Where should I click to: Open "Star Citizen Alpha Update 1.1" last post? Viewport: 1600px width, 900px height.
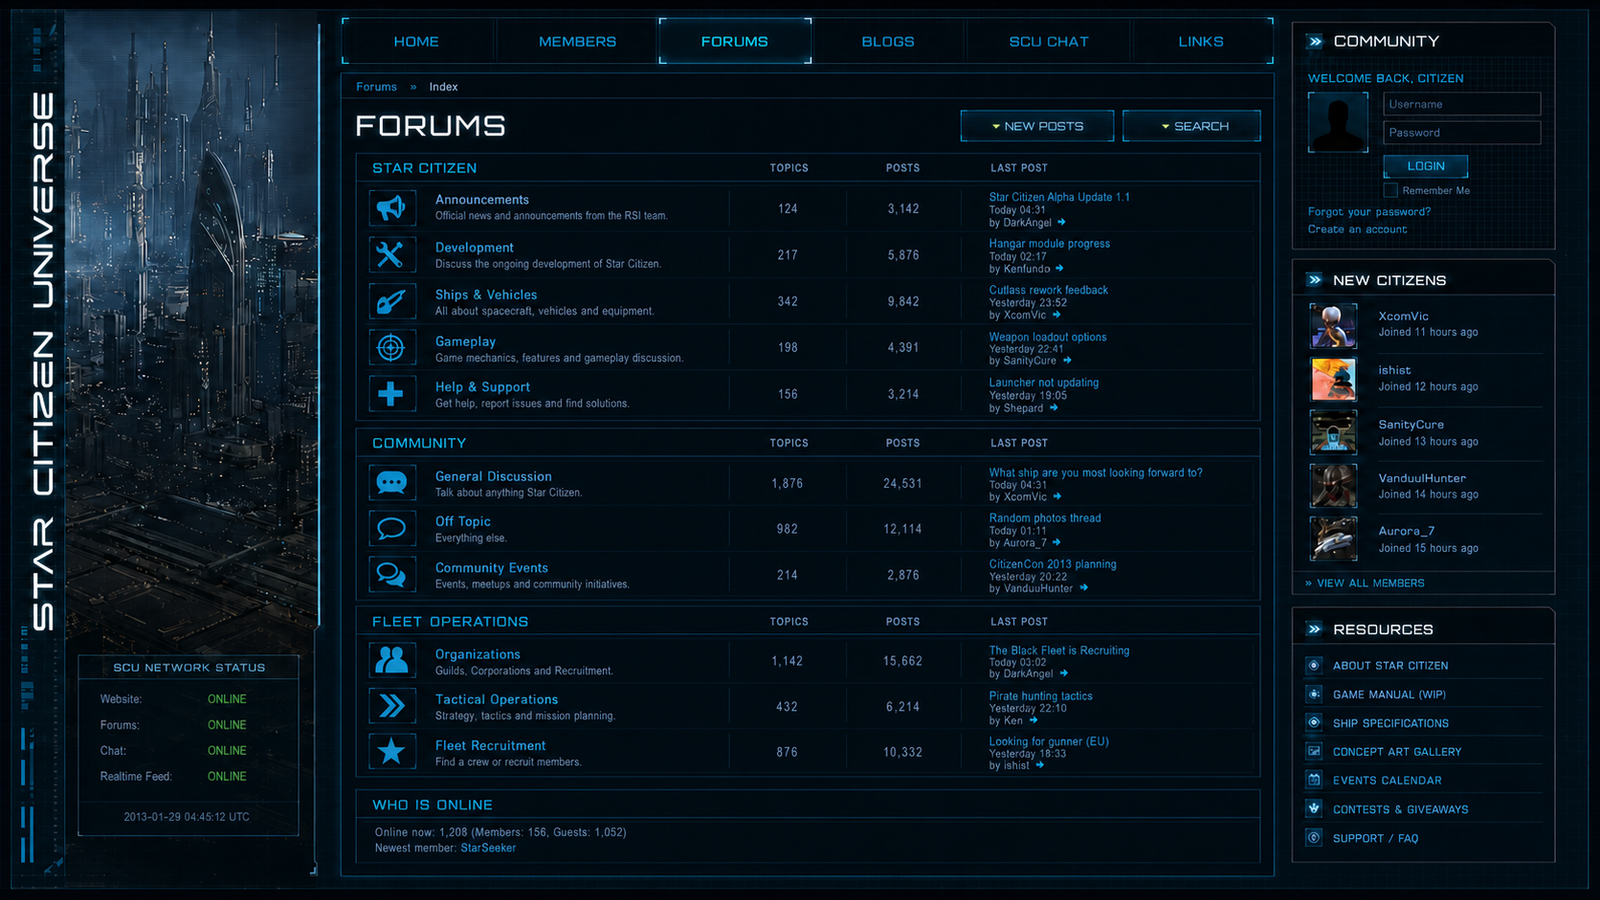click(x=1059, y=197)
